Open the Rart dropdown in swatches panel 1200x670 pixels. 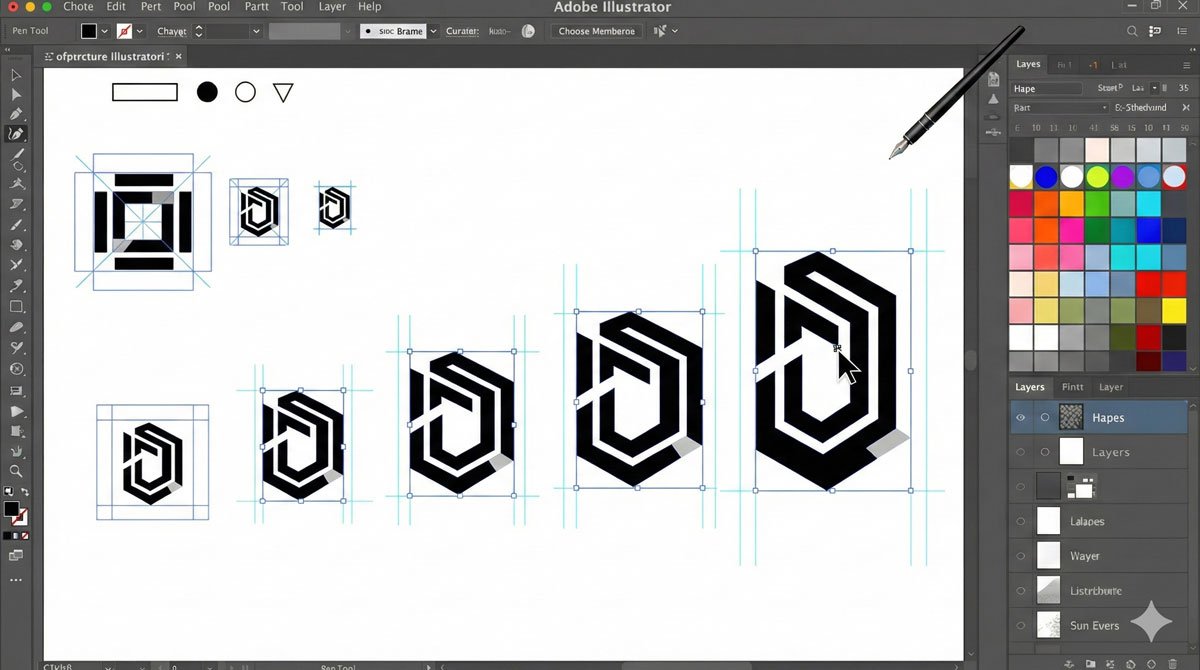tap(1103, 107)
